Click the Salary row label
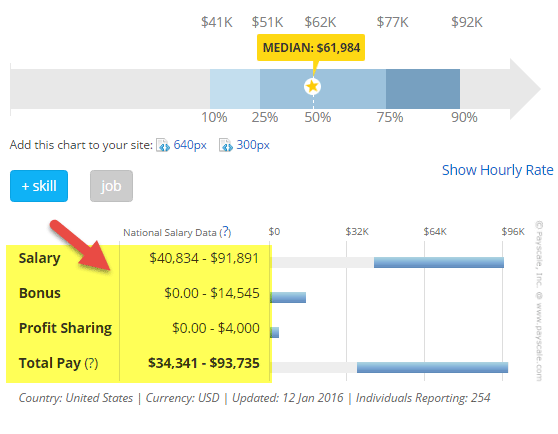The image size is (558, 434). coord(40,258)
